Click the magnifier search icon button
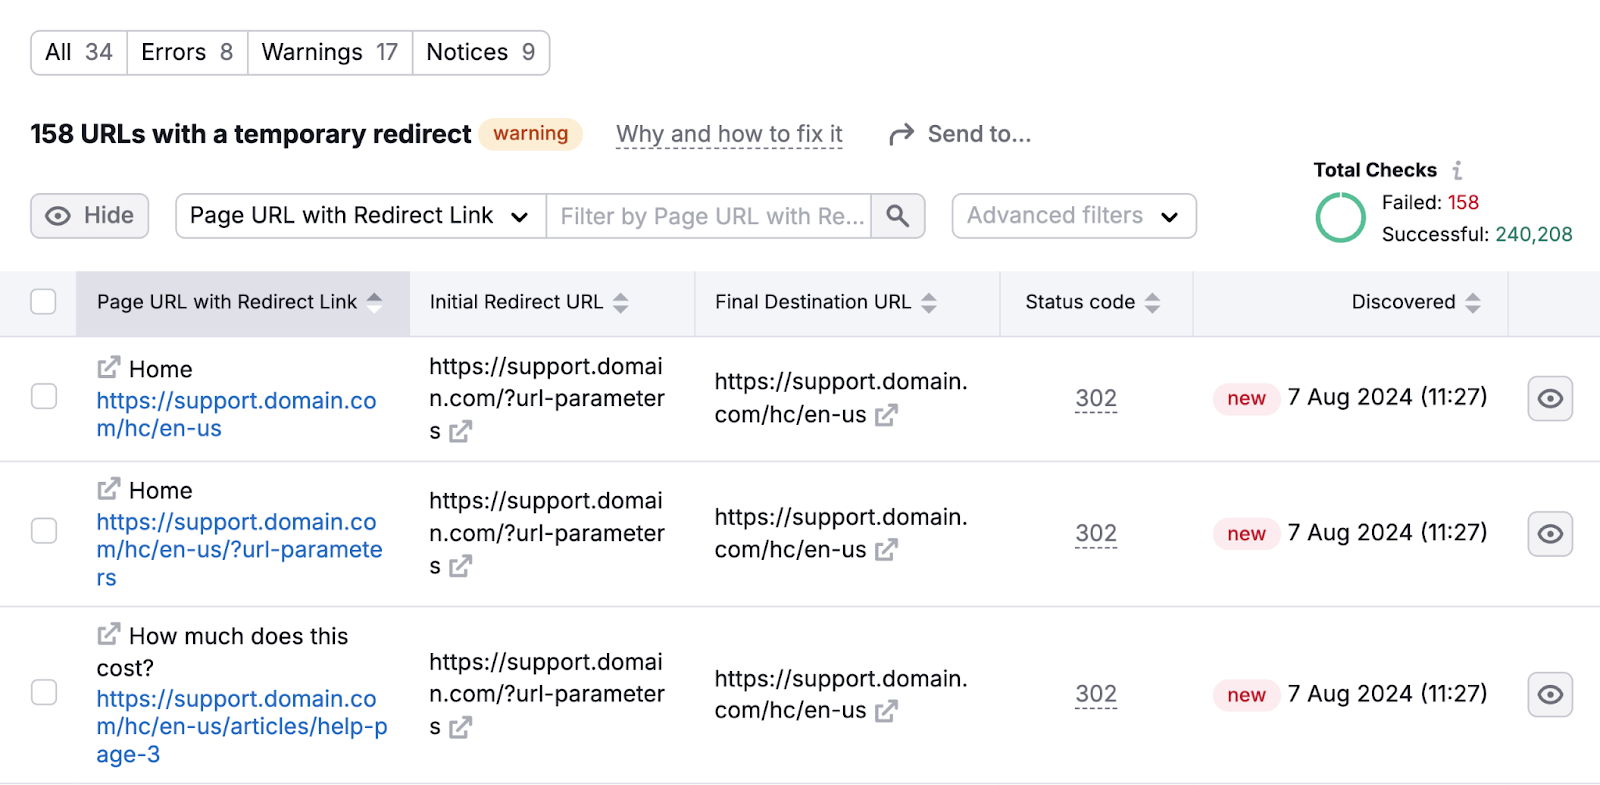This screenshot has height=785, width=1600. coord(898,216)
